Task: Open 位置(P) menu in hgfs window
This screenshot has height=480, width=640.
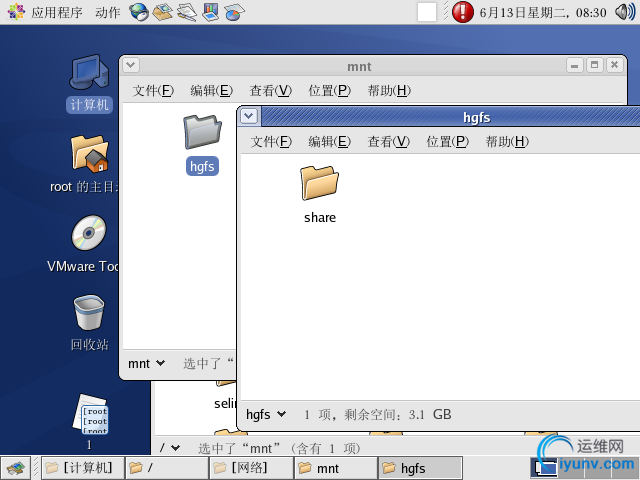Action: 447,142
